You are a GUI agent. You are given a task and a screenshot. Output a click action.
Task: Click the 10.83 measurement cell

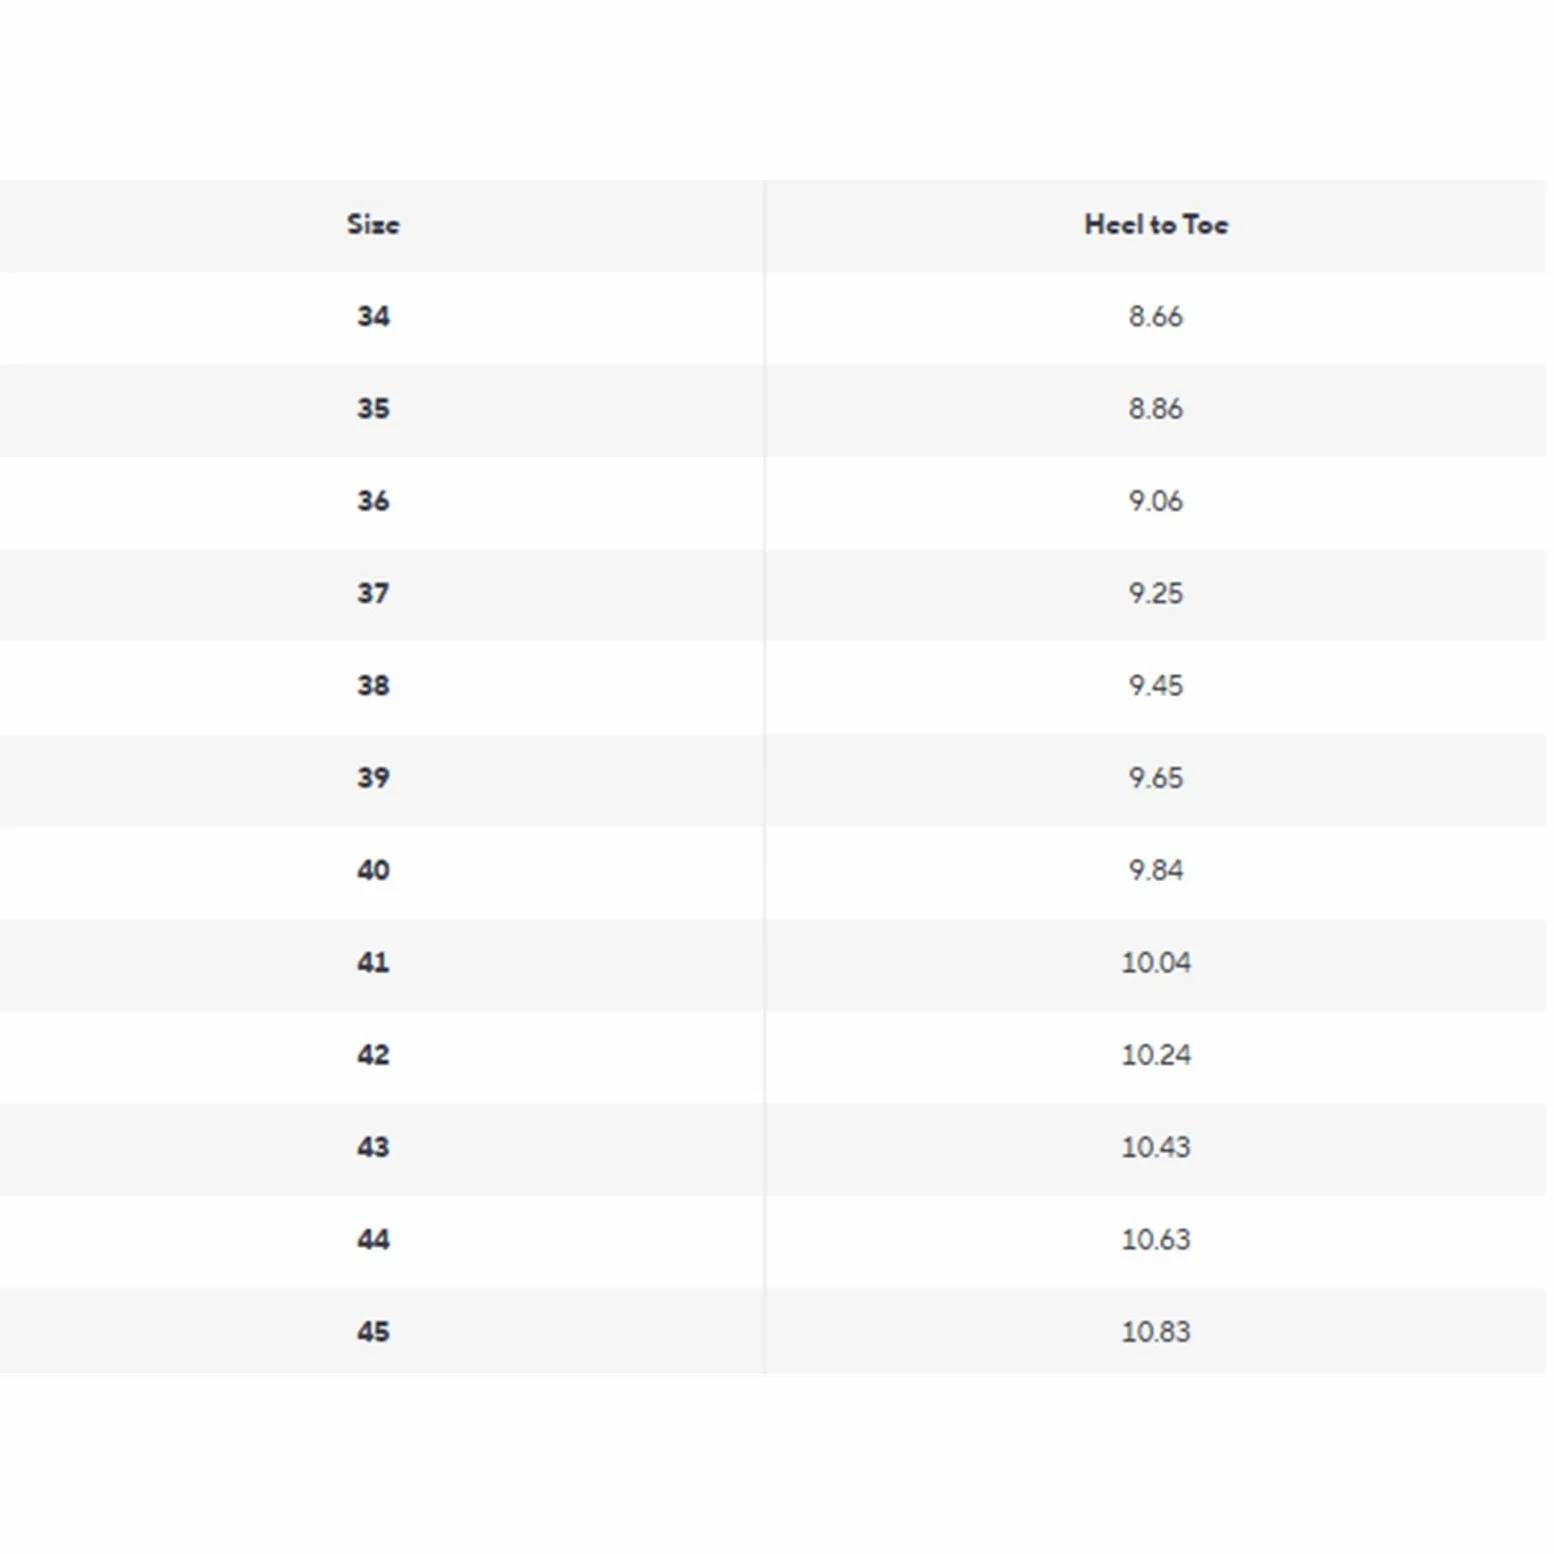pos(1156,1332)
